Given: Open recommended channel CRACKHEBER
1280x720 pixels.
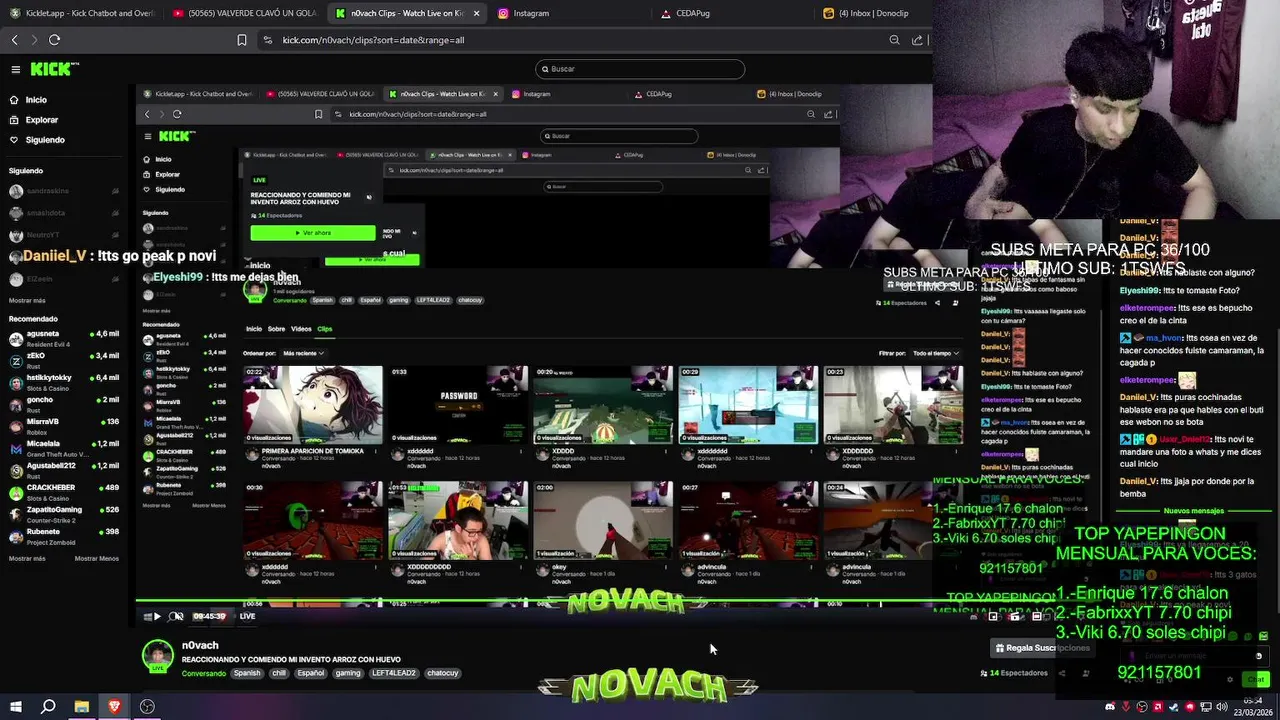Looking at the screenshot, I should (64, 492).
